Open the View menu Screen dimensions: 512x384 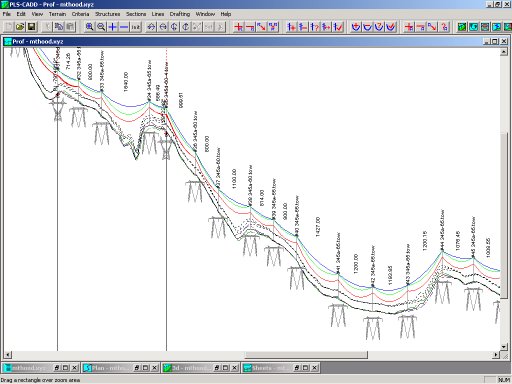(37, 14)
